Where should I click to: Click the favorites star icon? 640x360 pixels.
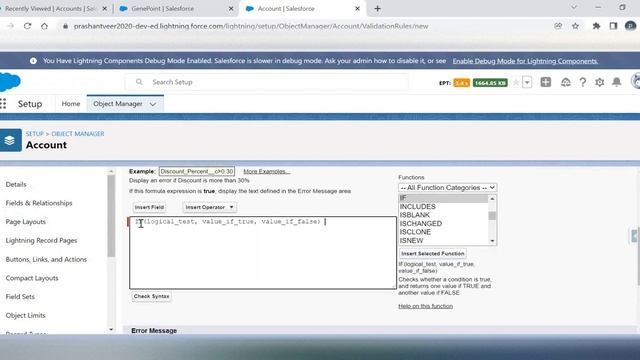(516, 82)
